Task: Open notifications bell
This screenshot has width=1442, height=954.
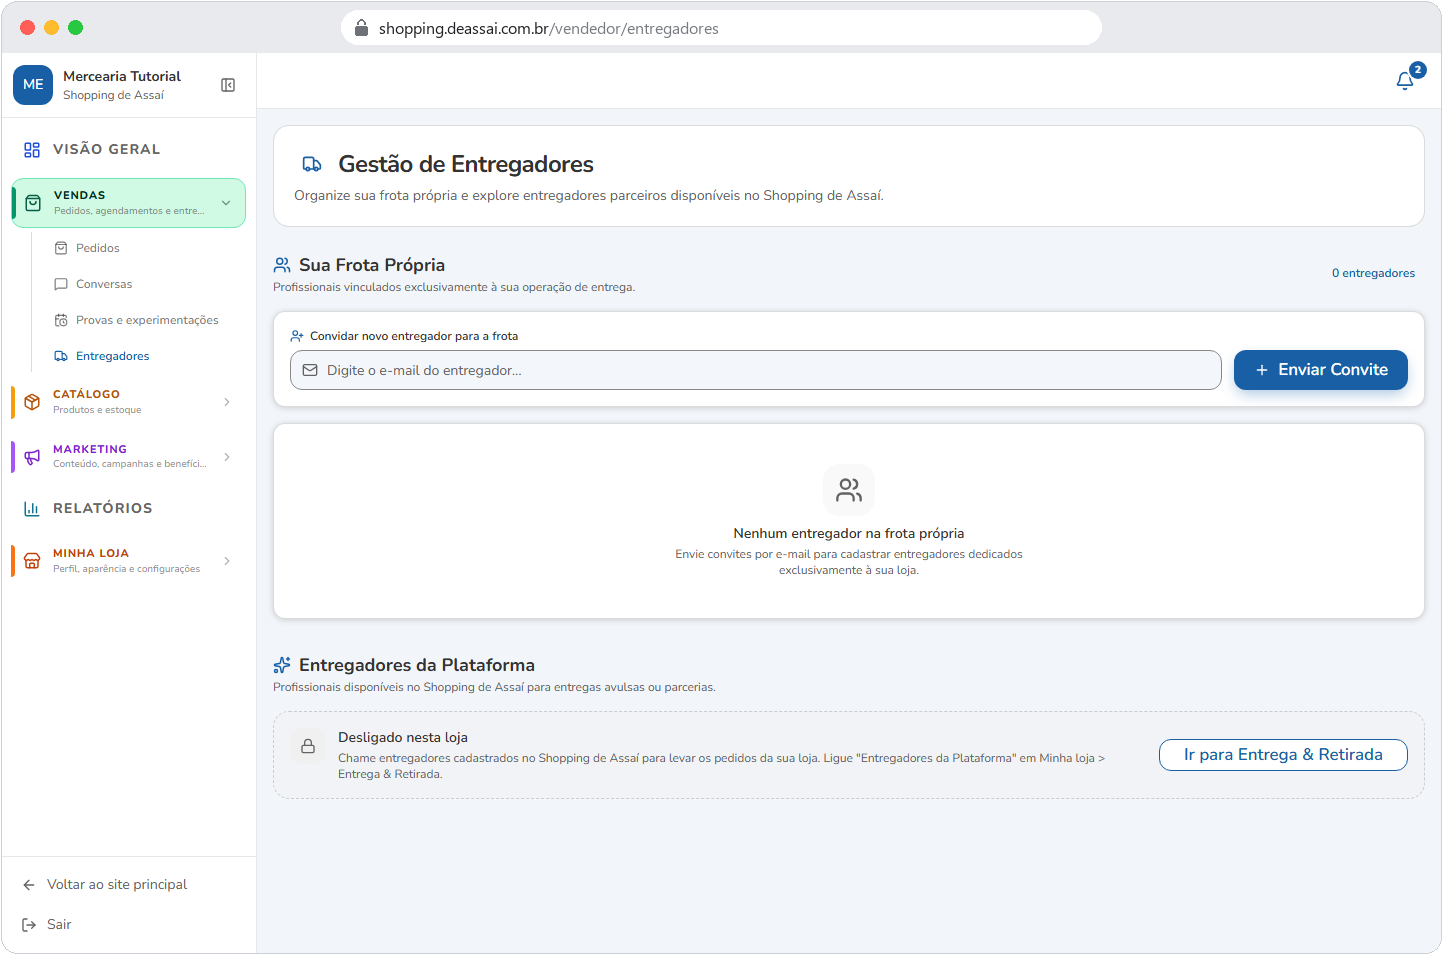Action: (1405, 81)
